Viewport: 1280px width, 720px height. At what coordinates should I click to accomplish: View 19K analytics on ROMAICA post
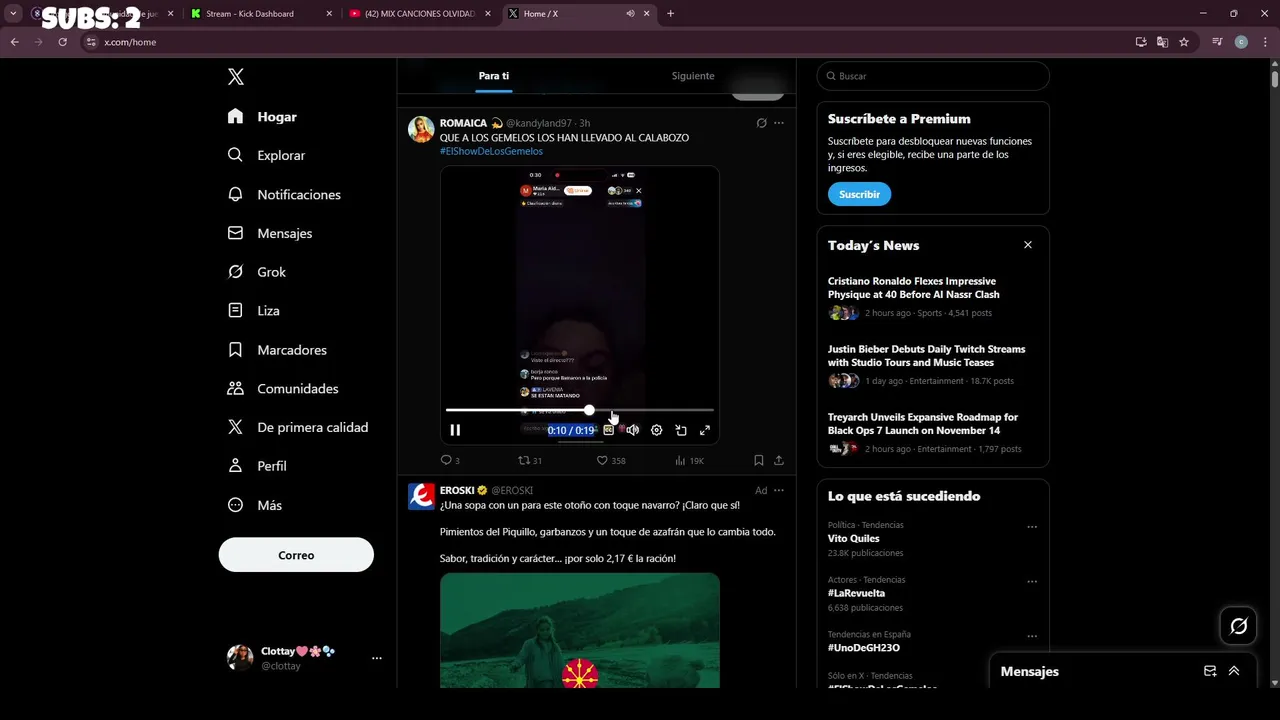pyautogui.click(x=689, y=460)
